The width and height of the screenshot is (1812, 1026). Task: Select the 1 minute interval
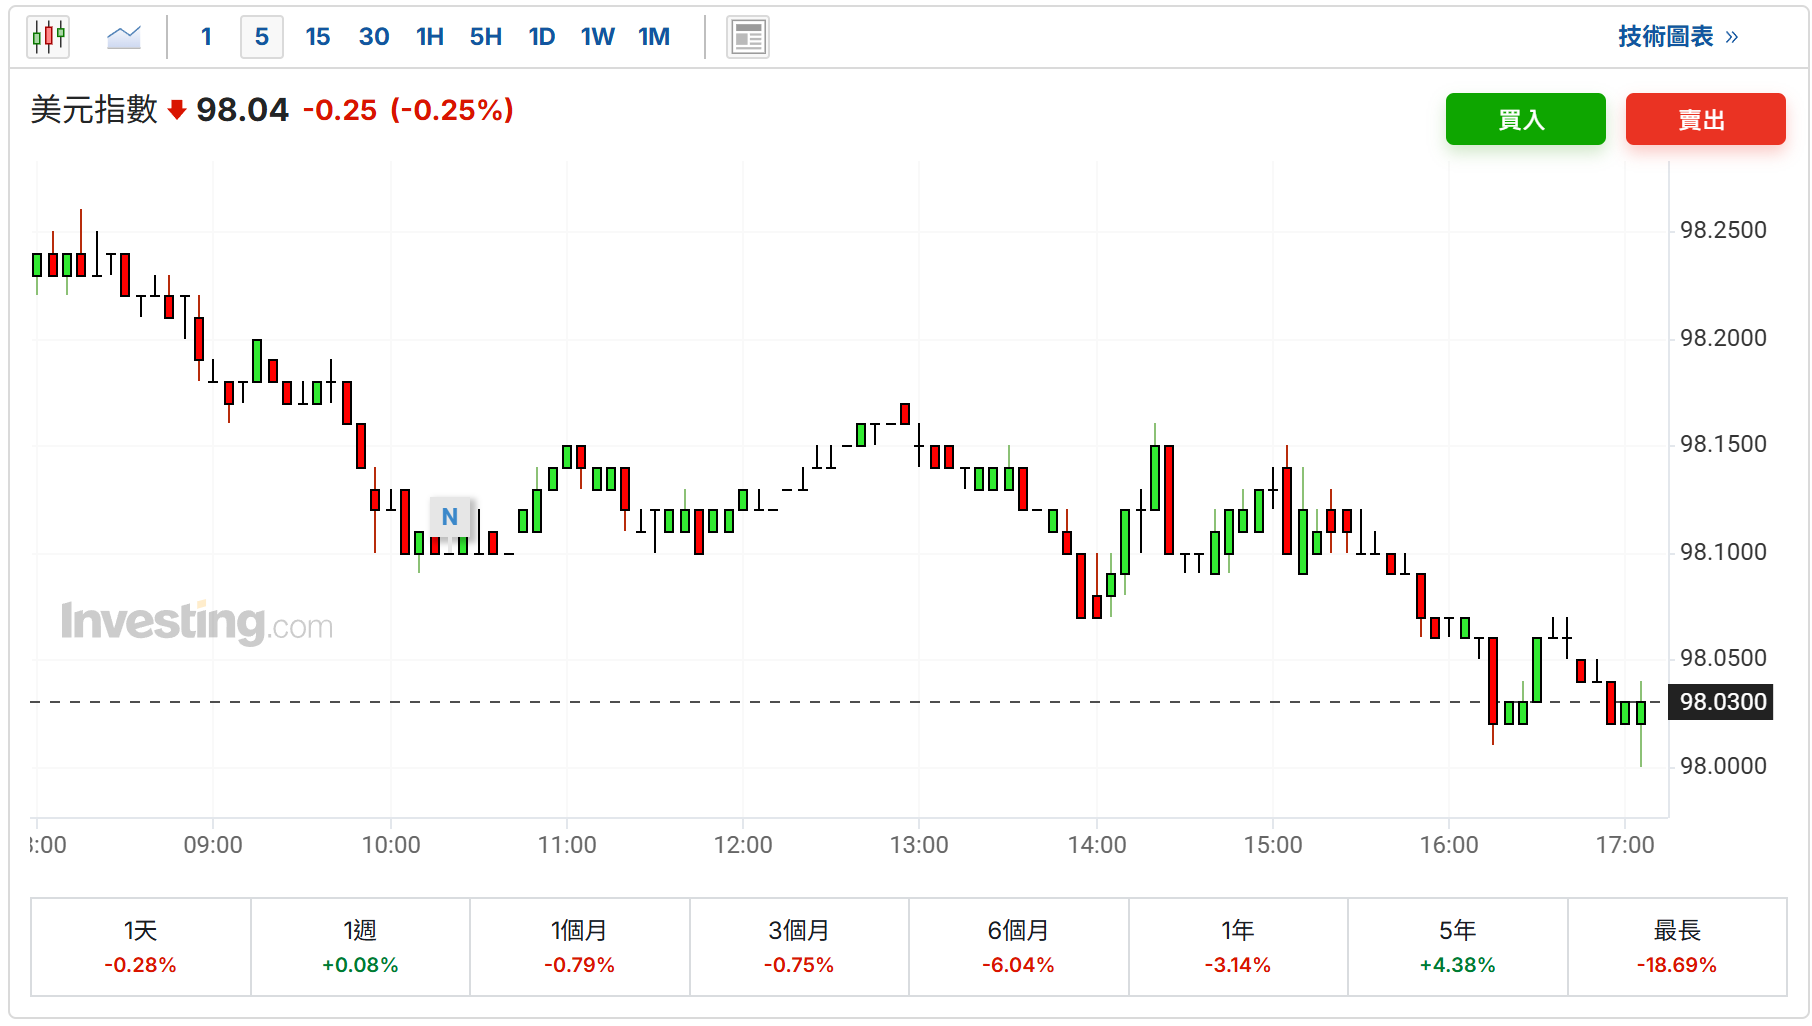click(x=206, y=37)
